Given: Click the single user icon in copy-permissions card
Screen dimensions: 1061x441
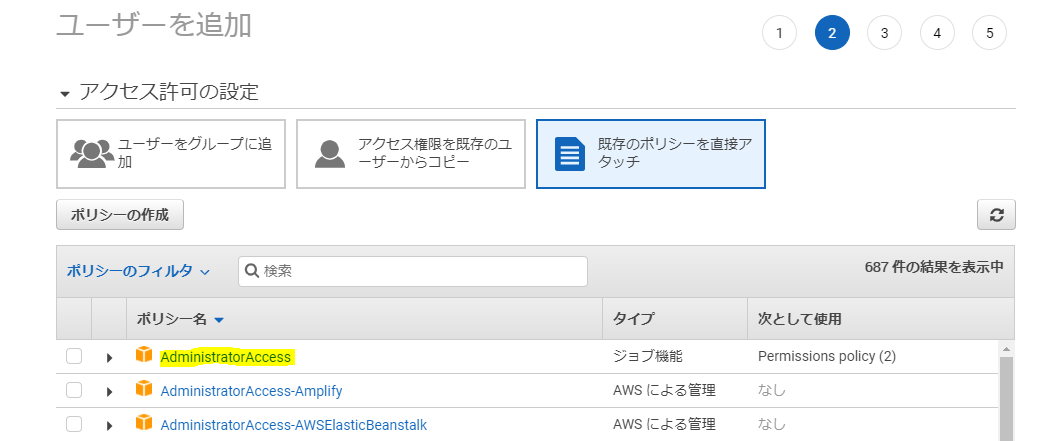Looking at the screenshot, I should pos(330,154).
